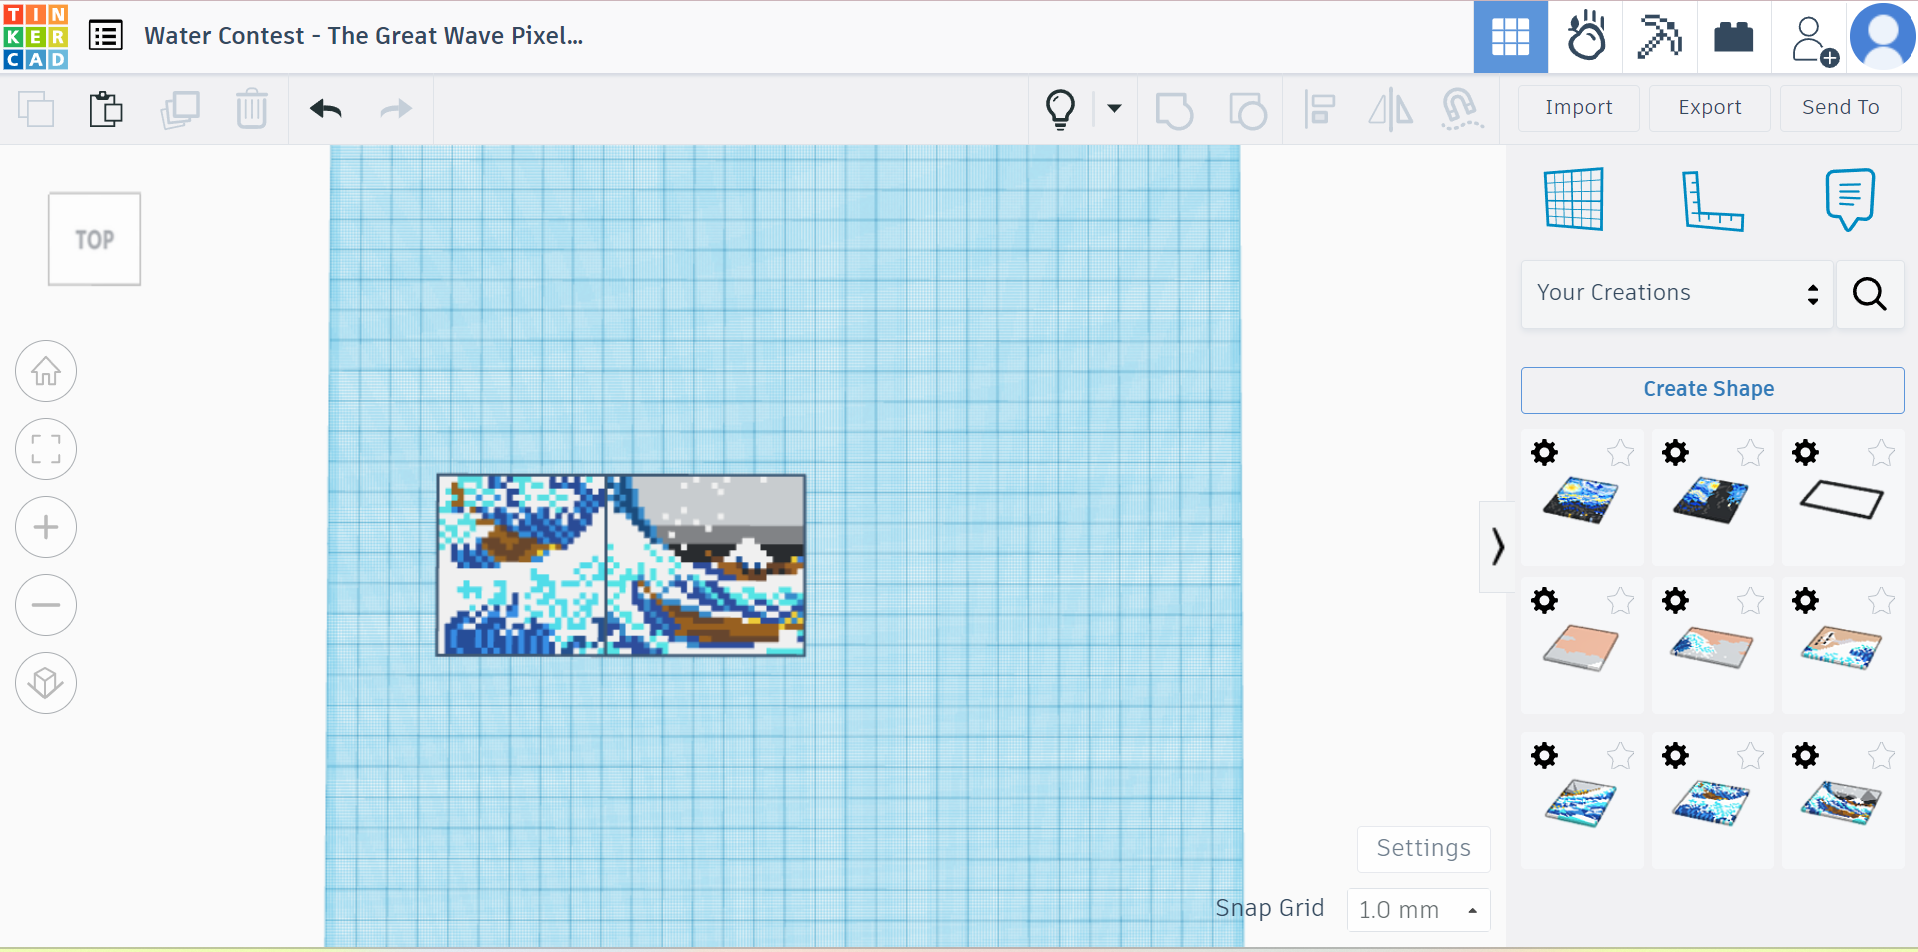The height and width of the screenshot is (952, 1918).
Task: Undo the last action
Action: pyautogui.click(x=325, y=109)
